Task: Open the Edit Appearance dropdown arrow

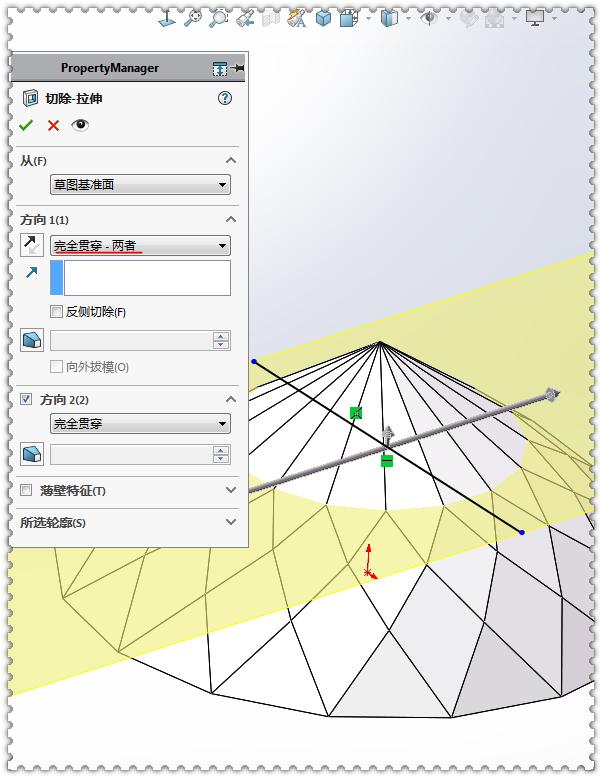Action: pos(448,19)
